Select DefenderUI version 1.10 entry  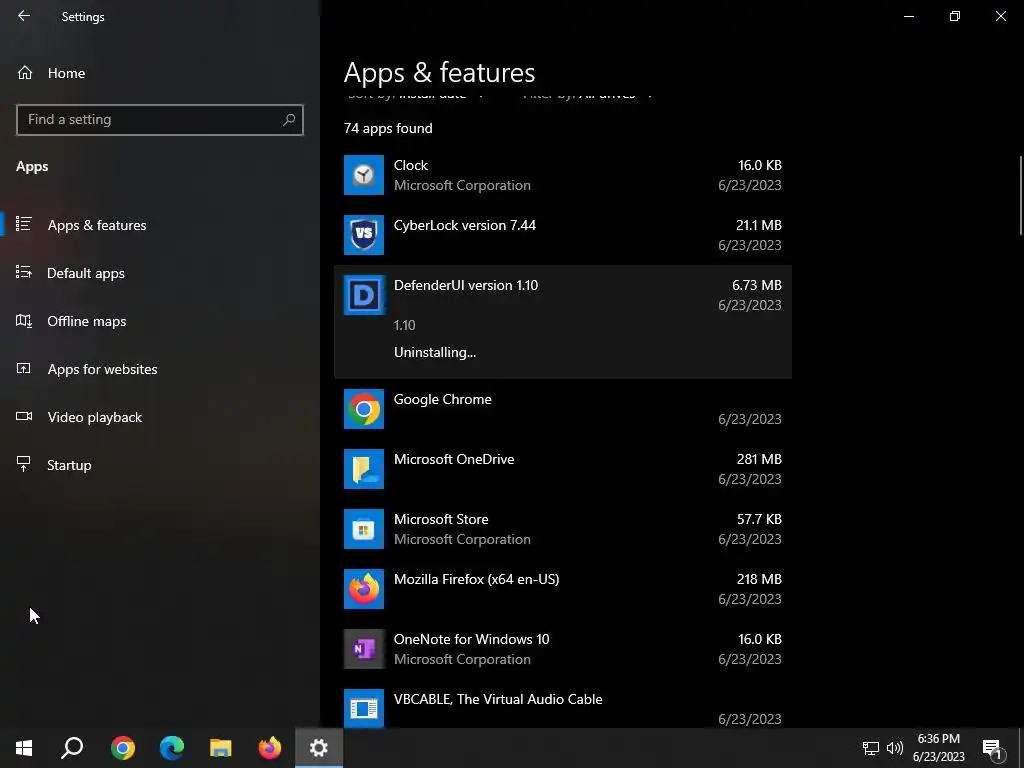(x=466, y=285)
